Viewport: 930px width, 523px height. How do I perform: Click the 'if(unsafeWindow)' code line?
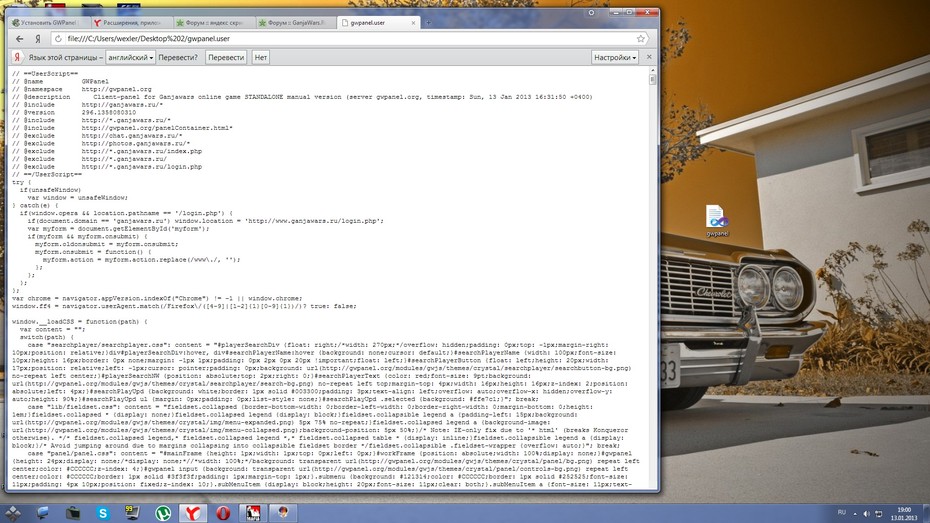pyautogui.click(x=50, y=190)
